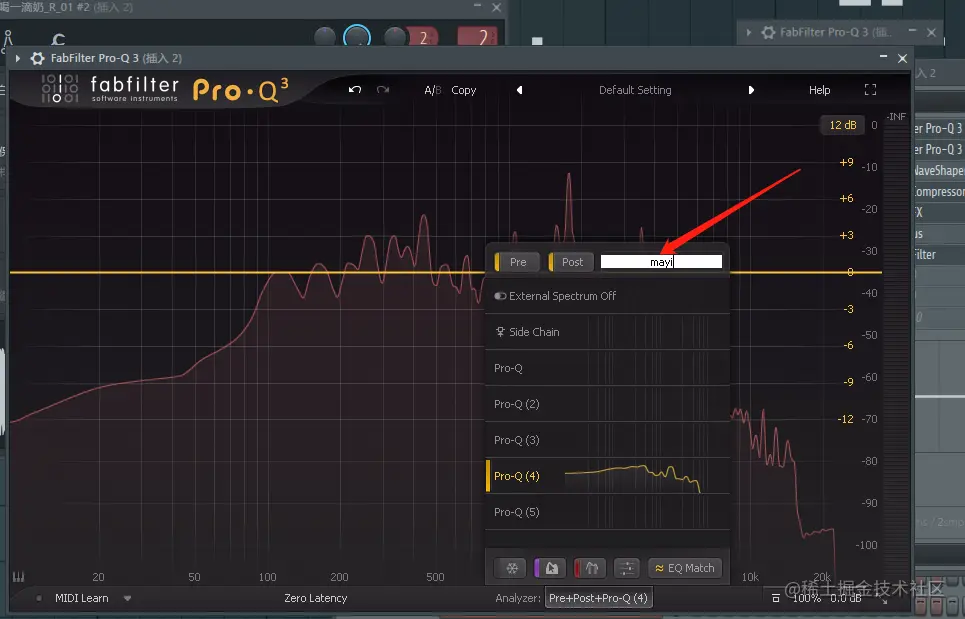Toggle the Post analyzer button
965x619 pixels.
tap(571, 262)
